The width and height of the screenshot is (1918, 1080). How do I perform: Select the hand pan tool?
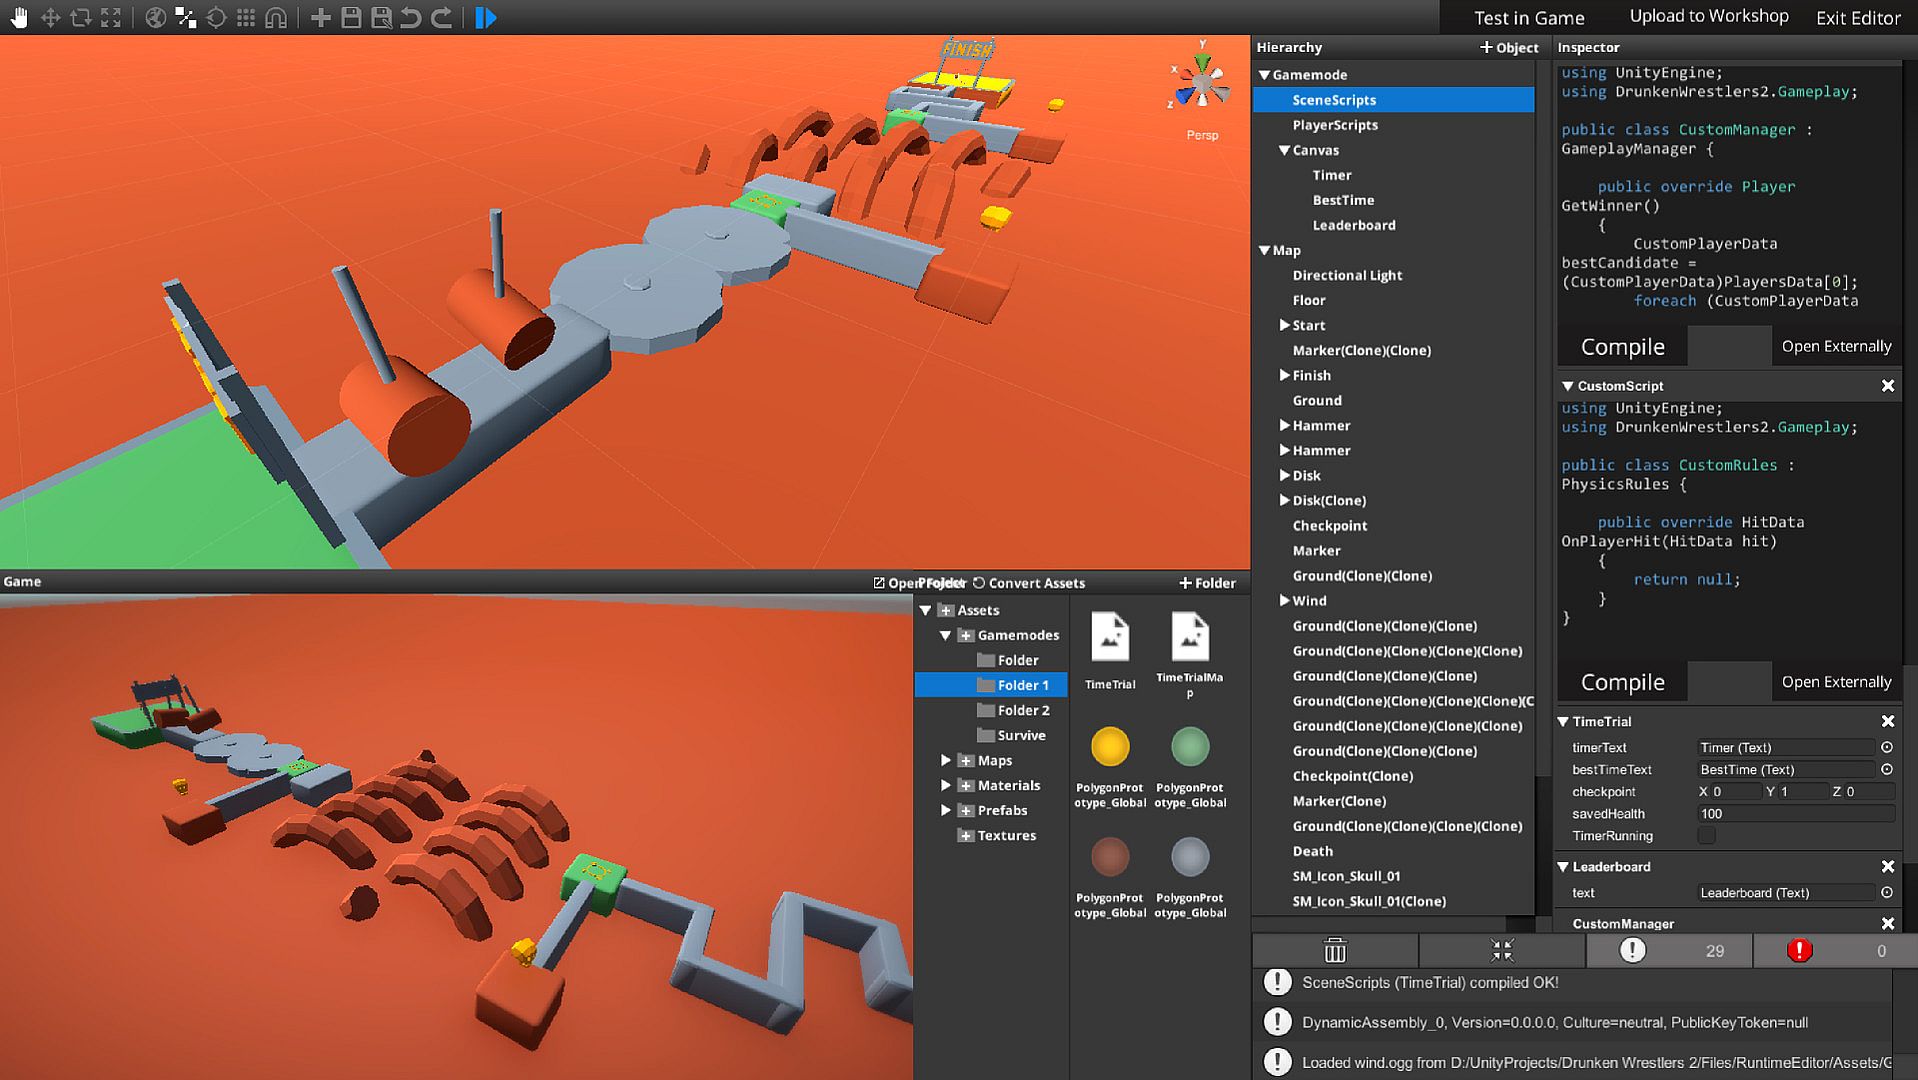pyautogui.click(x=19, y=18)
